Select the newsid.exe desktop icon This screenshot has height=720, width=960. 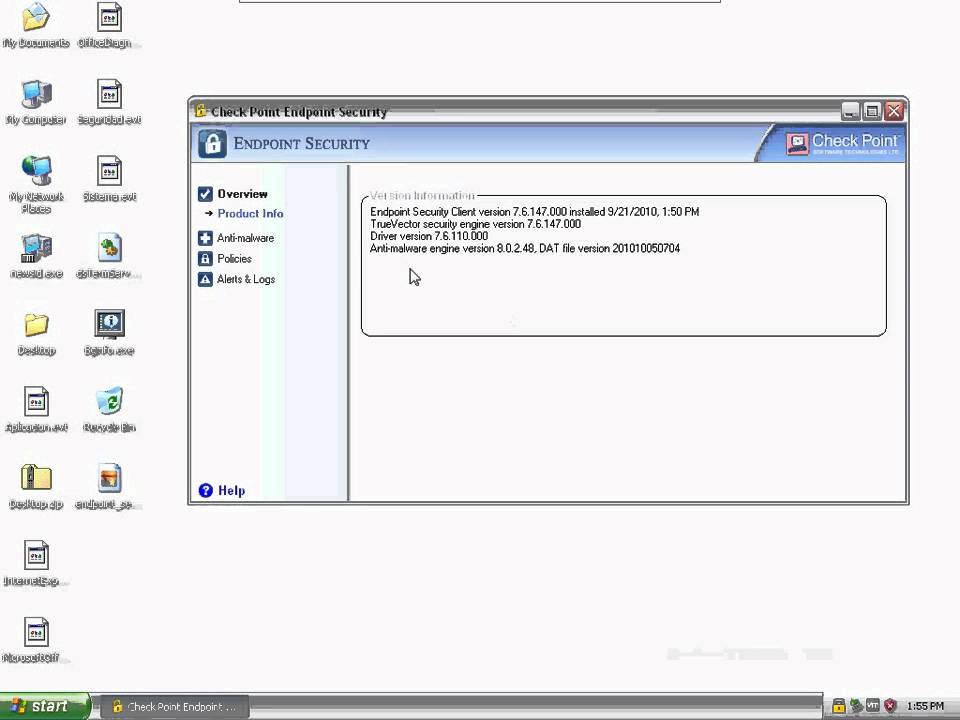pyautogui.click(x=36, y=256)
